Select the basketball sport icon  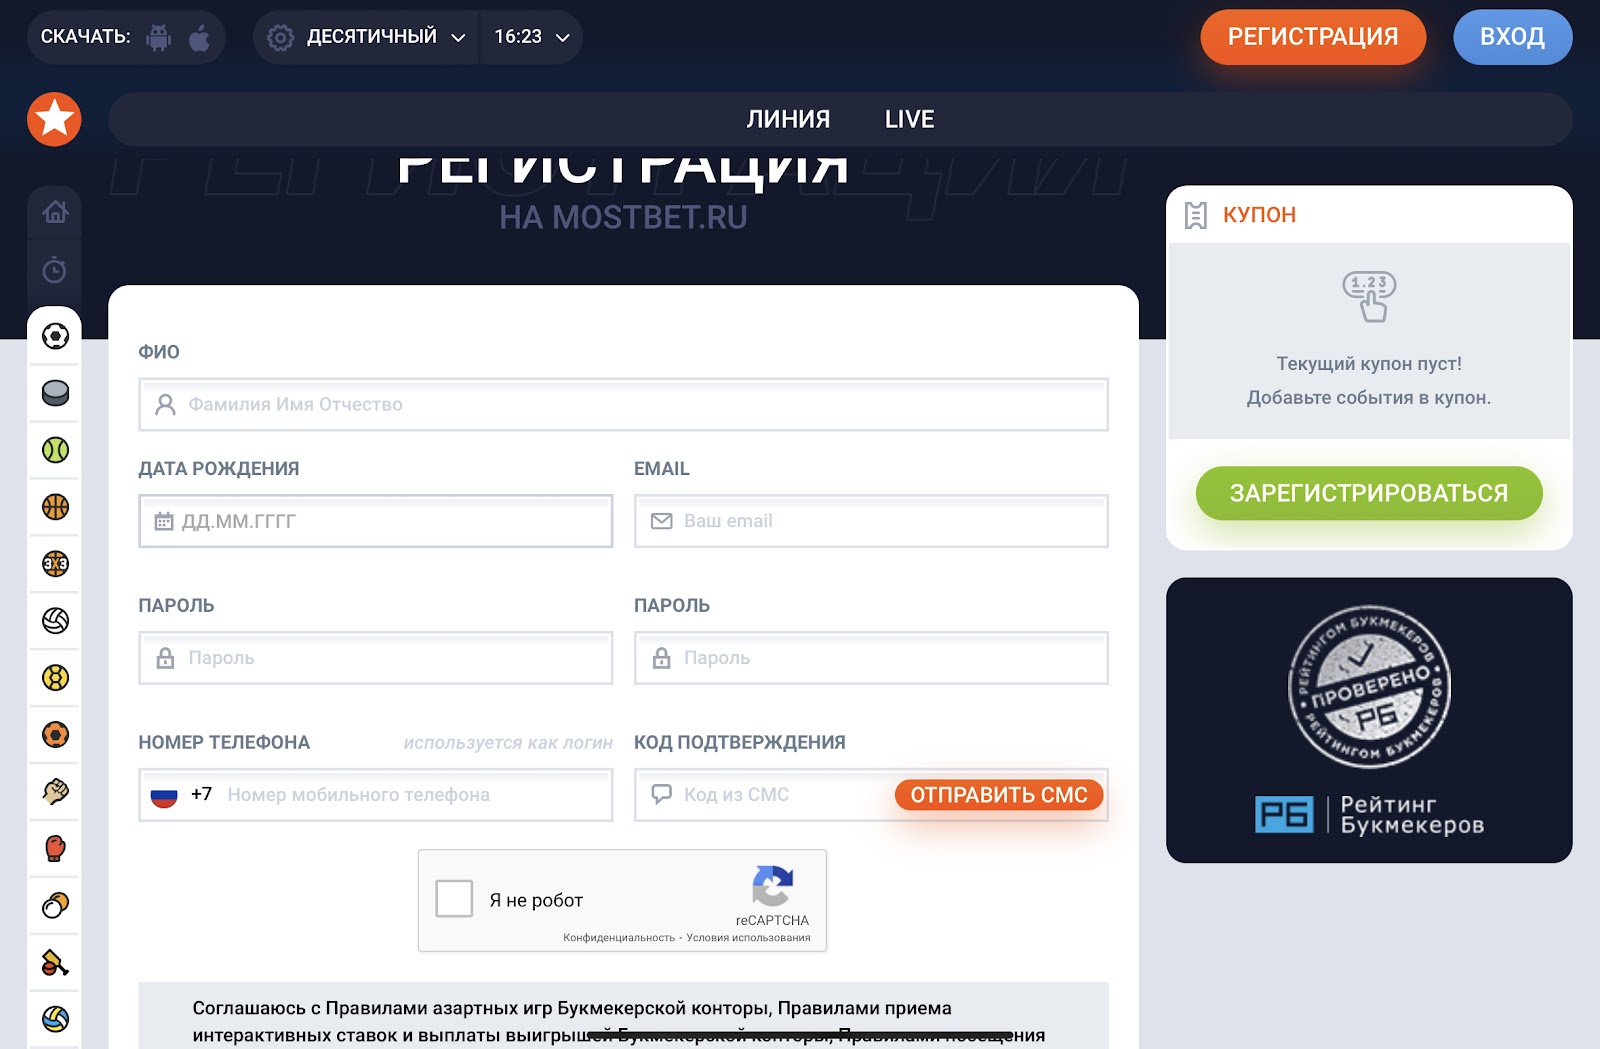(x=55, y=507)
